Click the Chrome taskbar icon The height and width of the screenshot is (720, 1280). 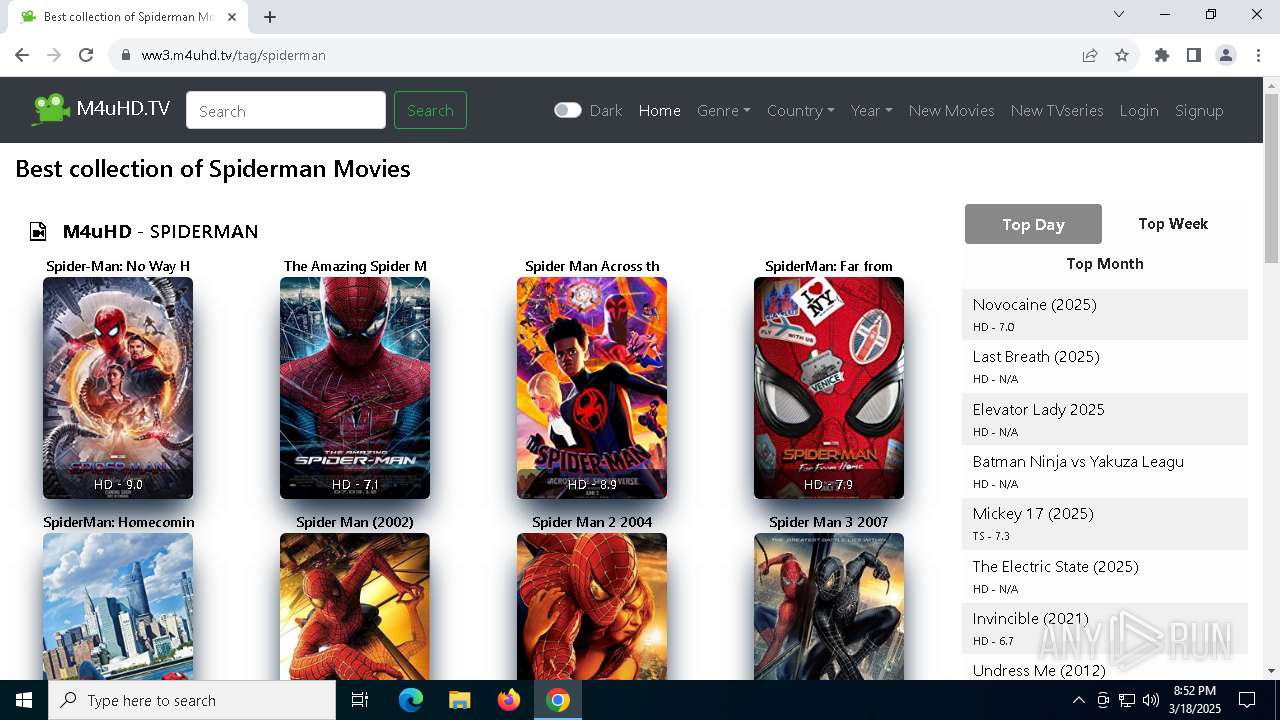pos(558,700)
